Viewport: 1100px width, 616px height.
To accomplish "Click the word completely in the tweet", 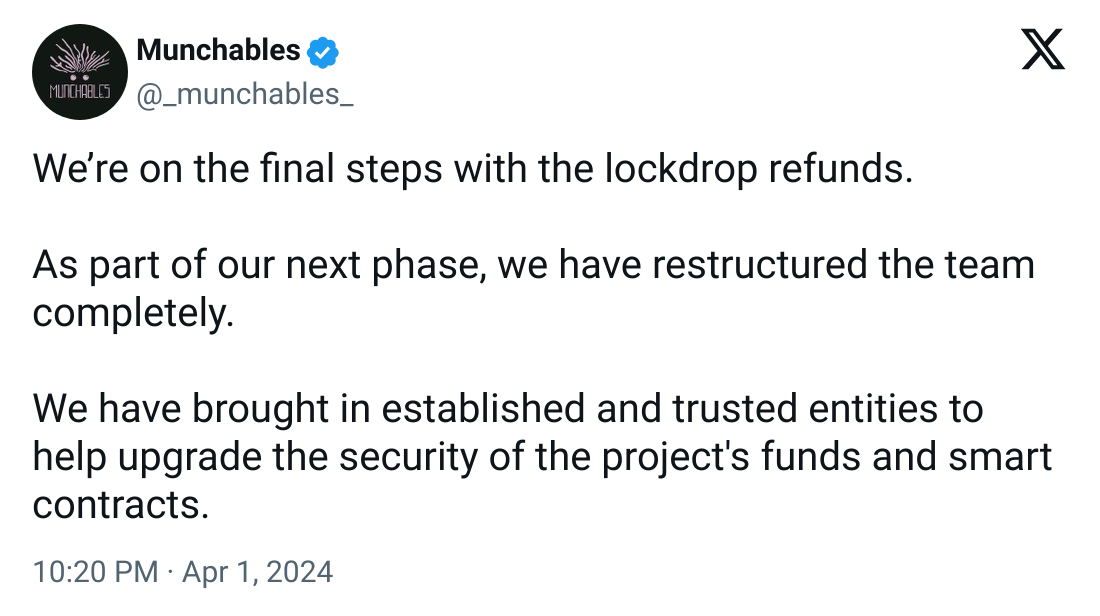I will coord(133,314).
